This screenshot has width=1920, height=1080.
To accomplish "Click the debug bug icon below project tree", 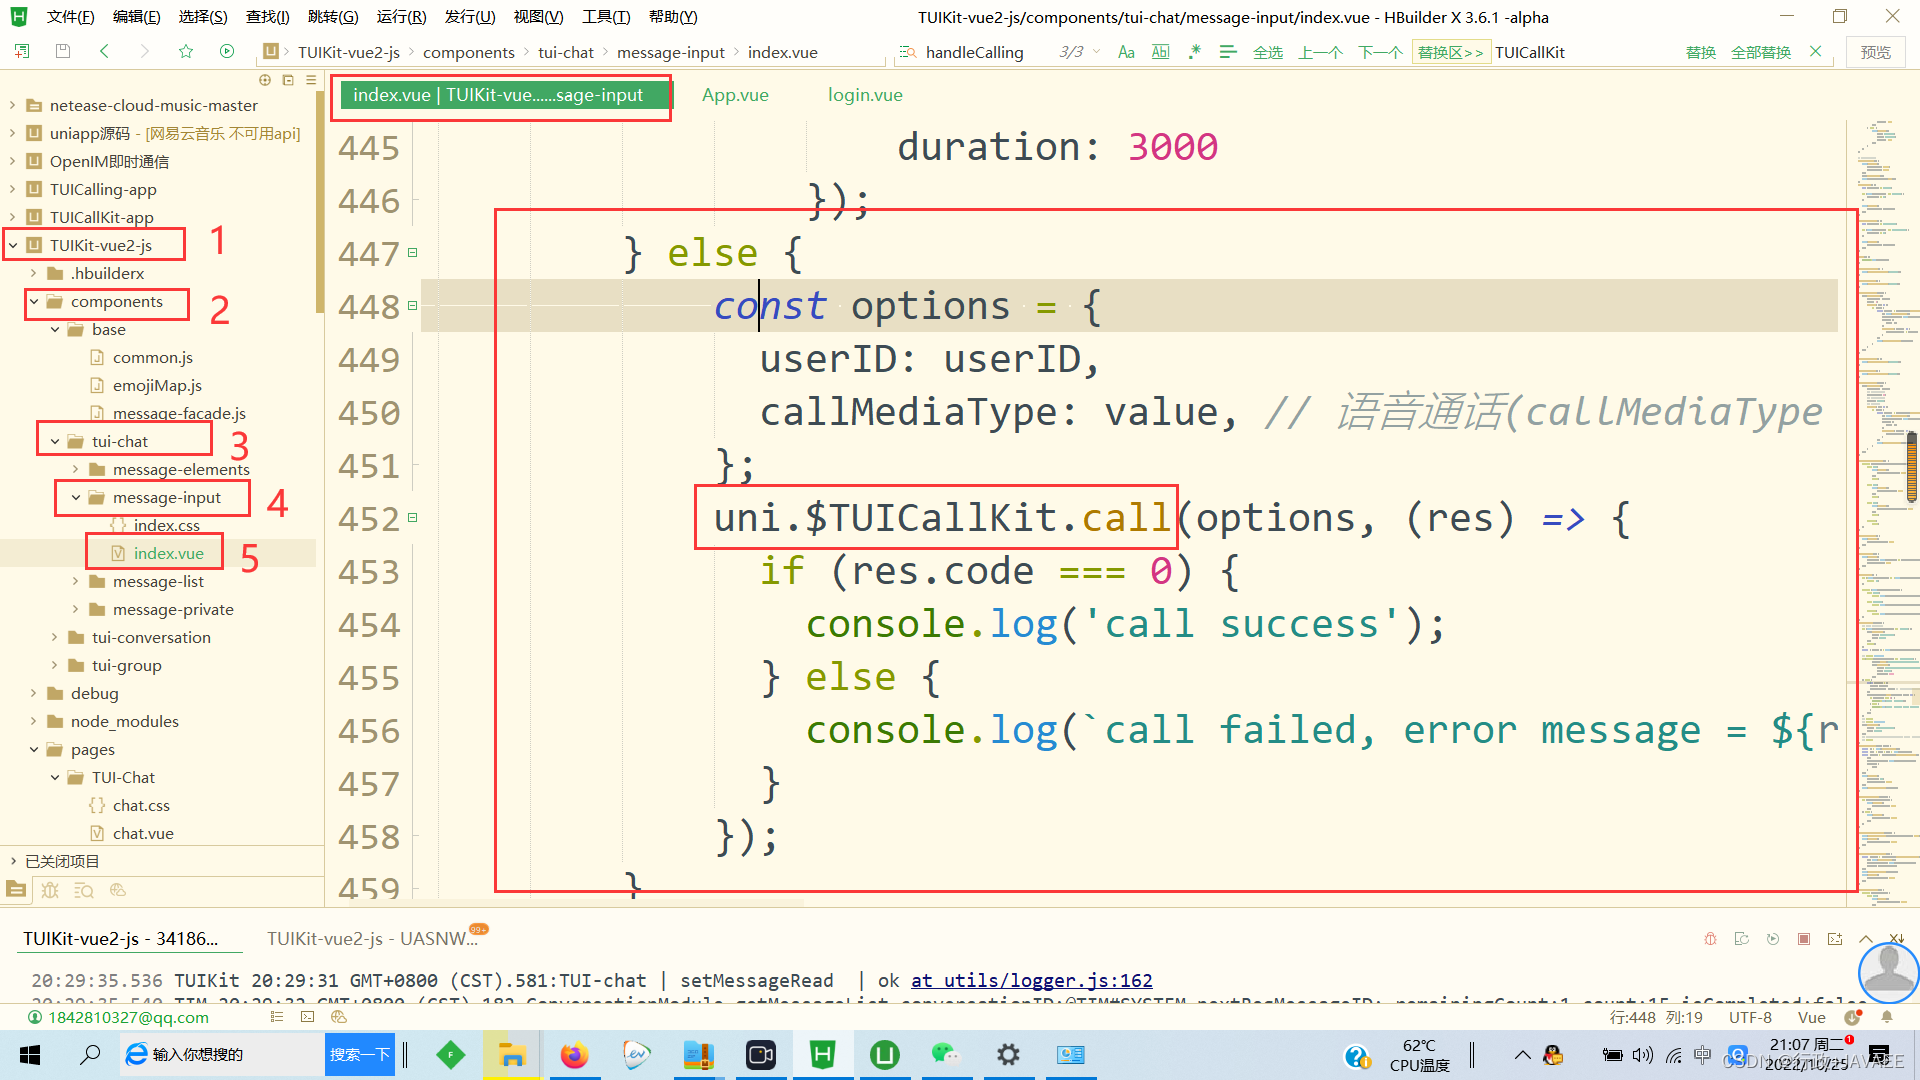I will click(50, 890).
